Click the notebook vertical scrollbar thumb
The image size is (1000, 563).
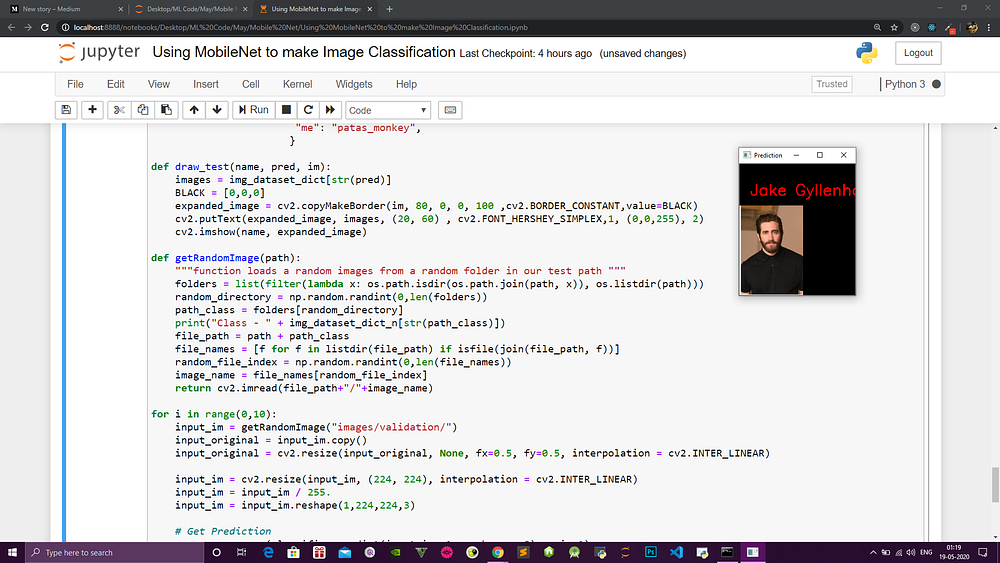pyautogui.click(x=995, y=485)
